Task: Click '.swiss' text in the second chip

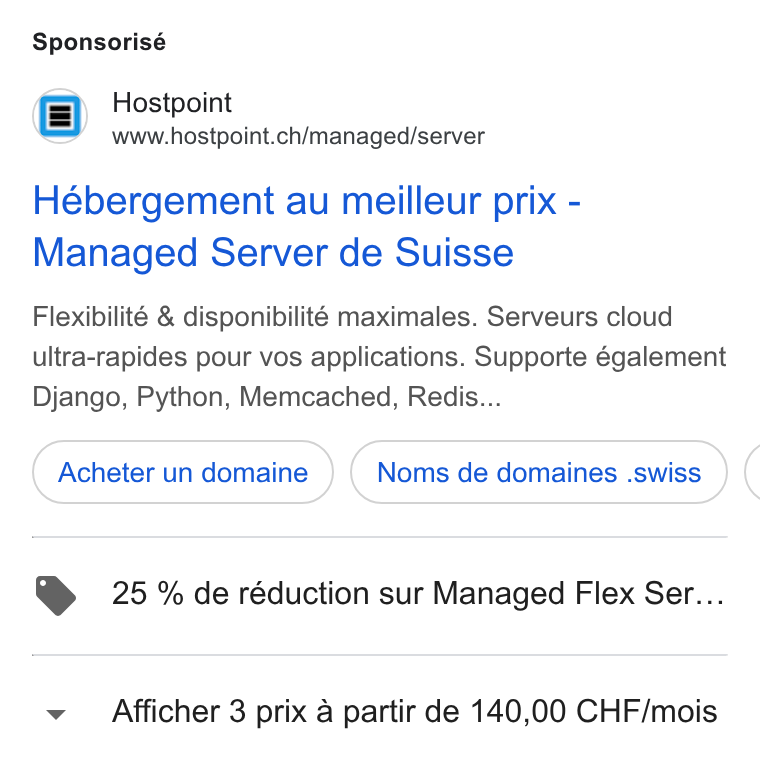Action: [x=664, y=473]
